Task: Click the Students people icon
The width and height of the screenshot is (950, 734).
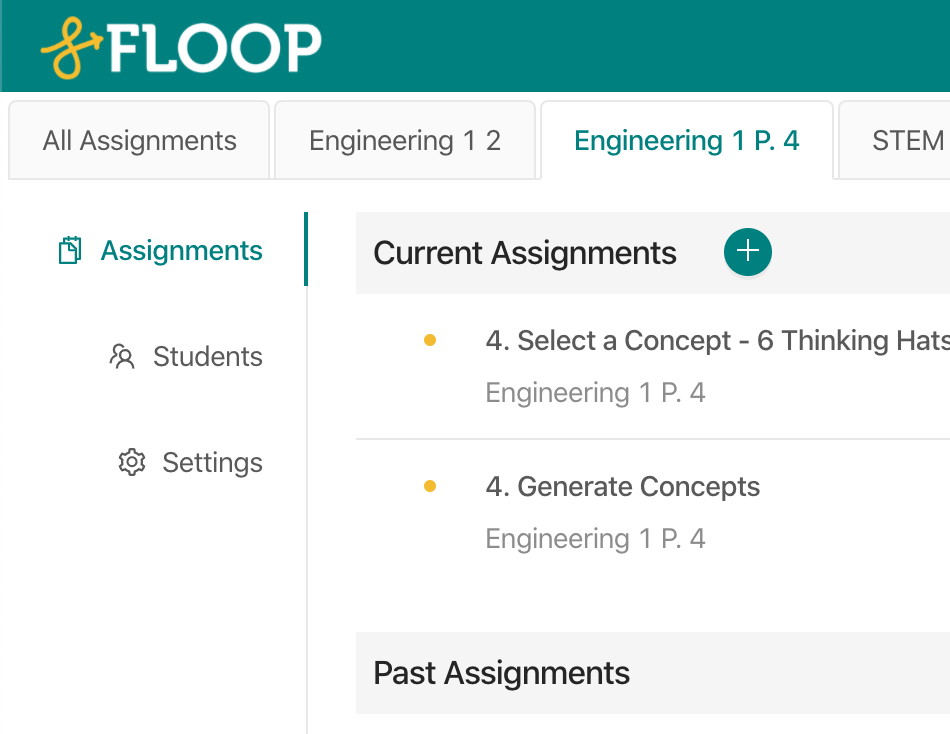Action: pos(122,357)
